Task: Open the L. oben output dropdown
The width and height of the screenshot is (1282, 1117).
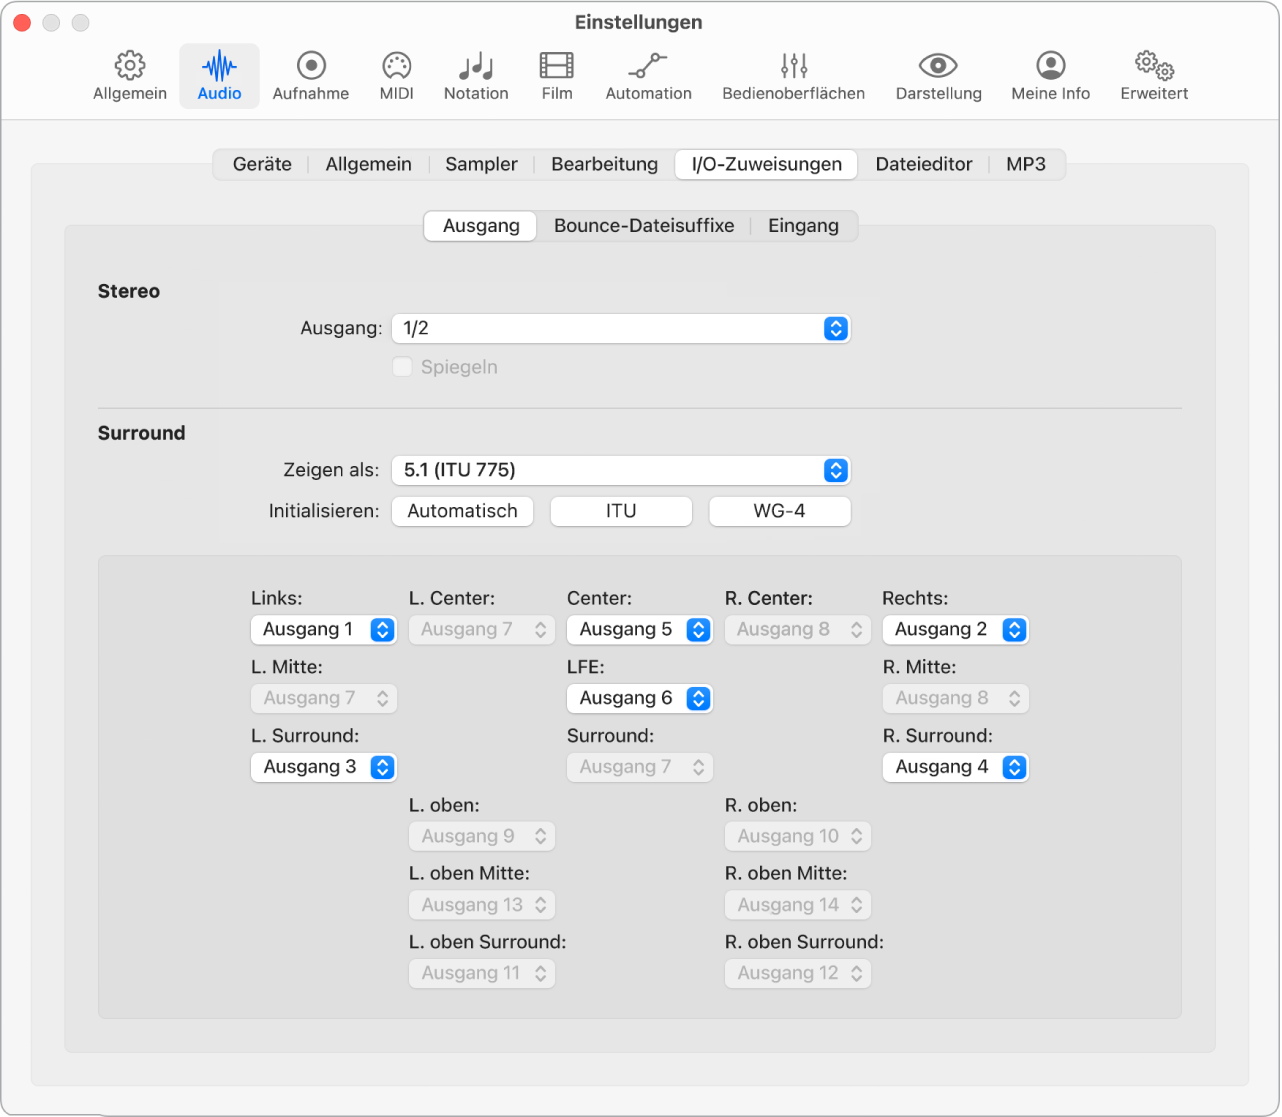Action: coord(482,837)
